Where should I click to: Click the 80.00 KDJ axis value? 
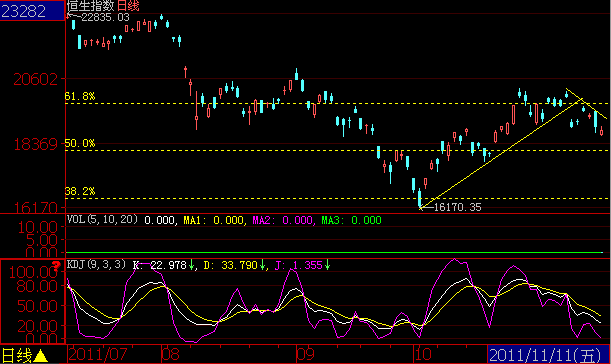point(37,286)
